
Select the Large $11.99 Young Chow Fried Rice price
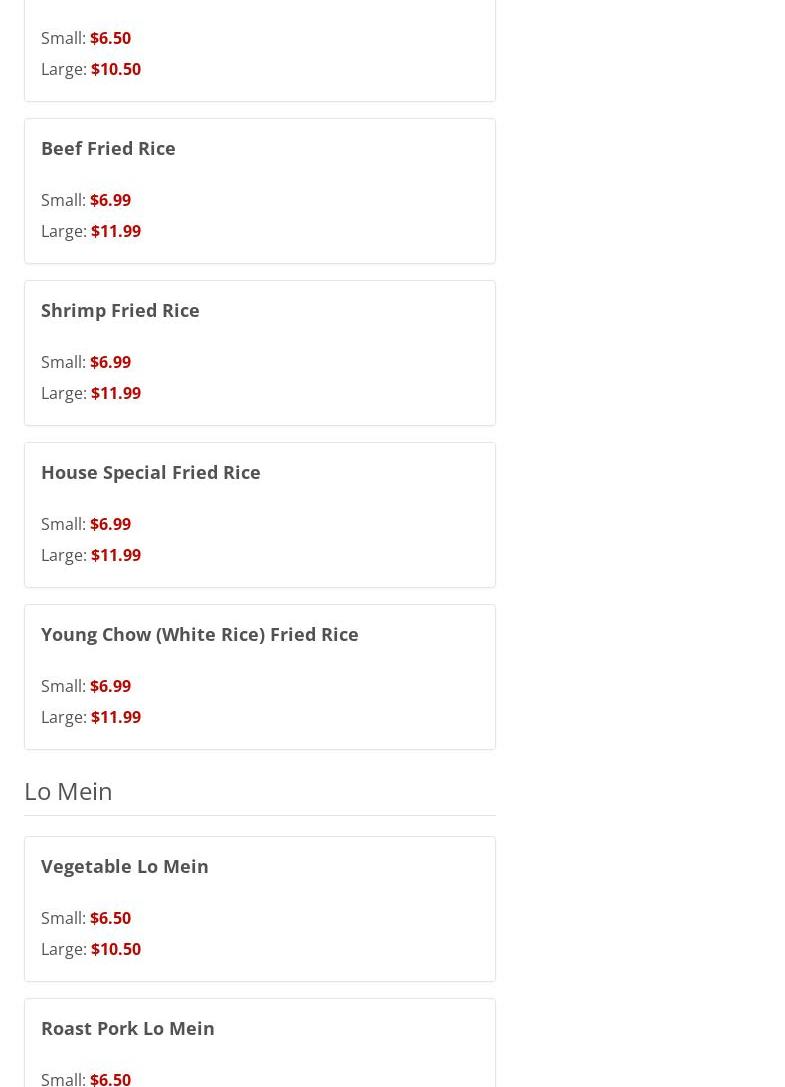(115, 717)
